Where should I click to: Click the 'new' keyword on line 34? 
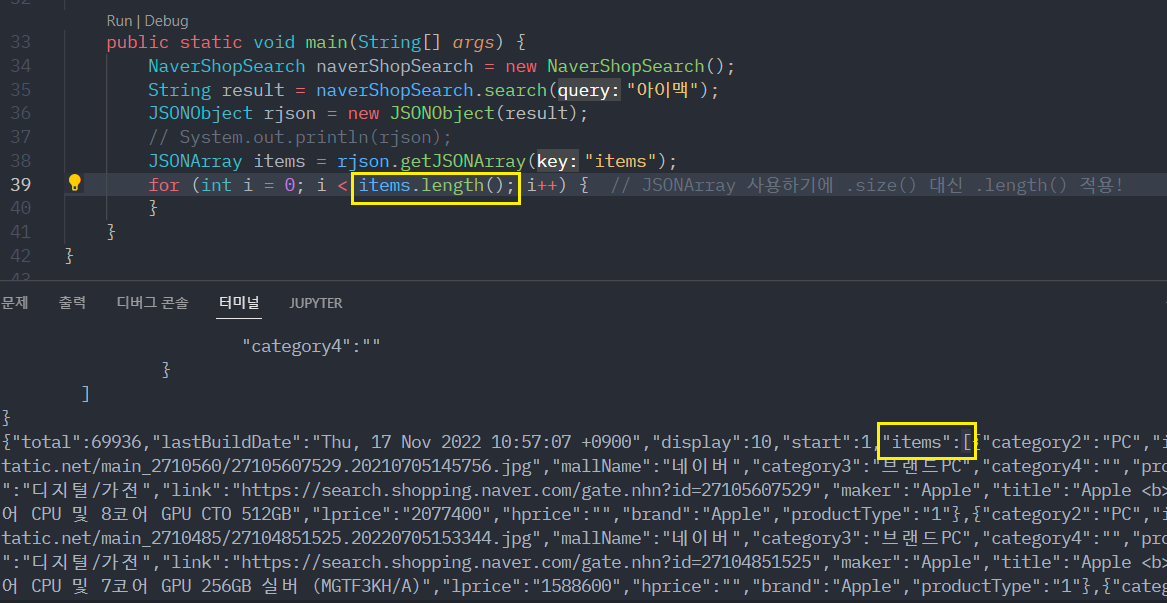[x=521, y=66]
